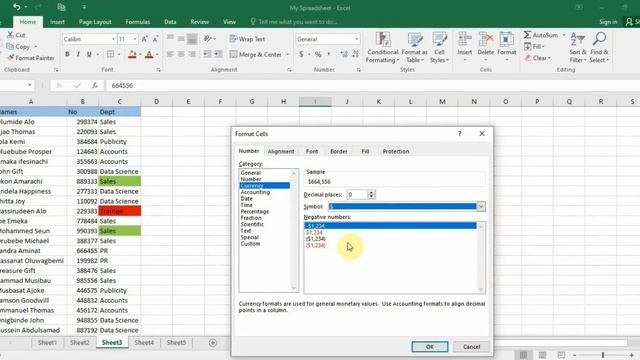Expand the Name Box dropdown arrow

coord(30,85)
